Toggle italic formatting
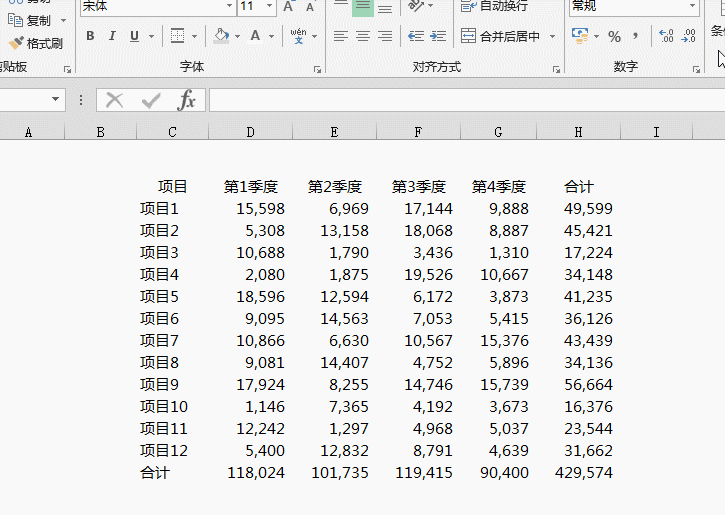The image size is (725, 515). (x=112, y=36)
